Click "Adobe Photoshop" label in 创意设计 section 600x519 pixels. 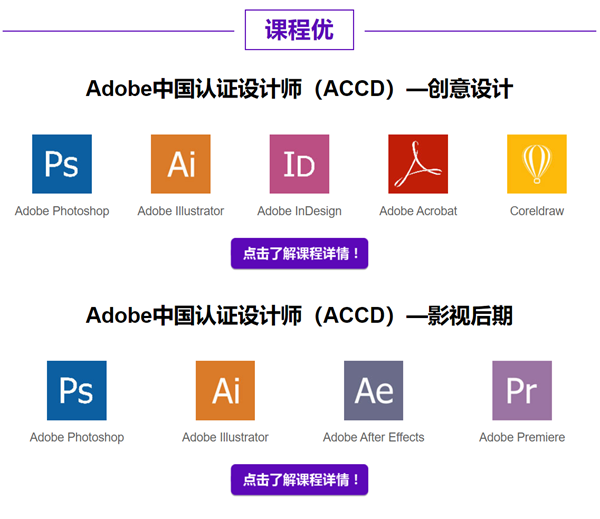pyautogui.click(x=62, y=211)
